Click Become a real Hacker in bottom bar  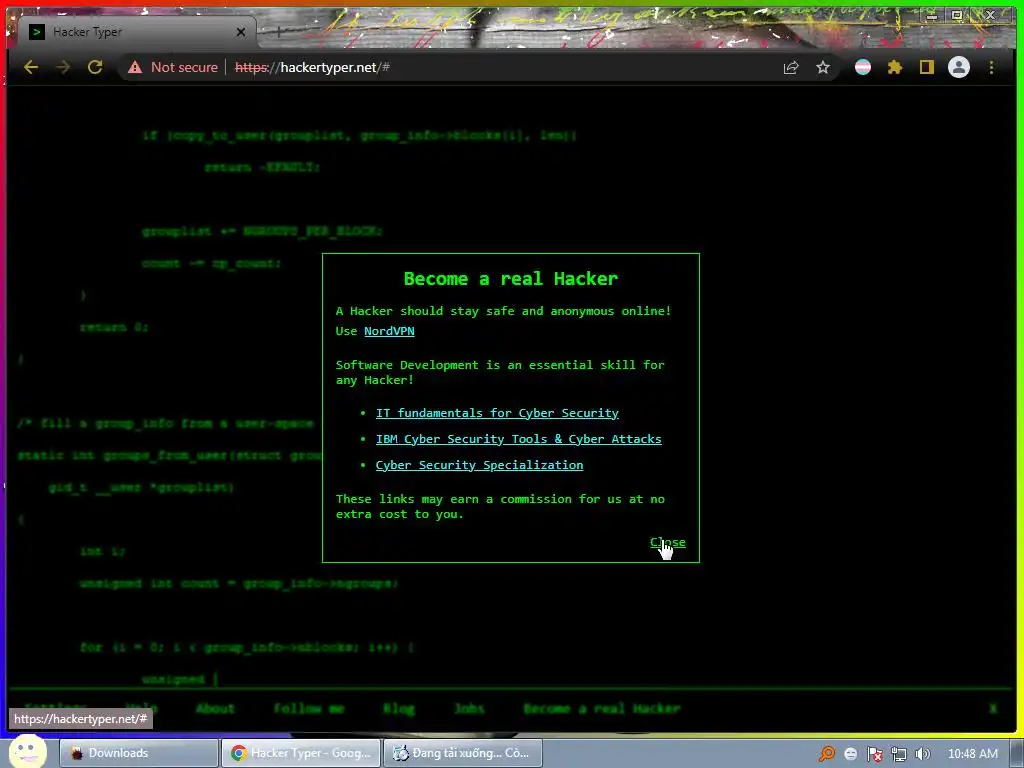[x=601, y=709]
